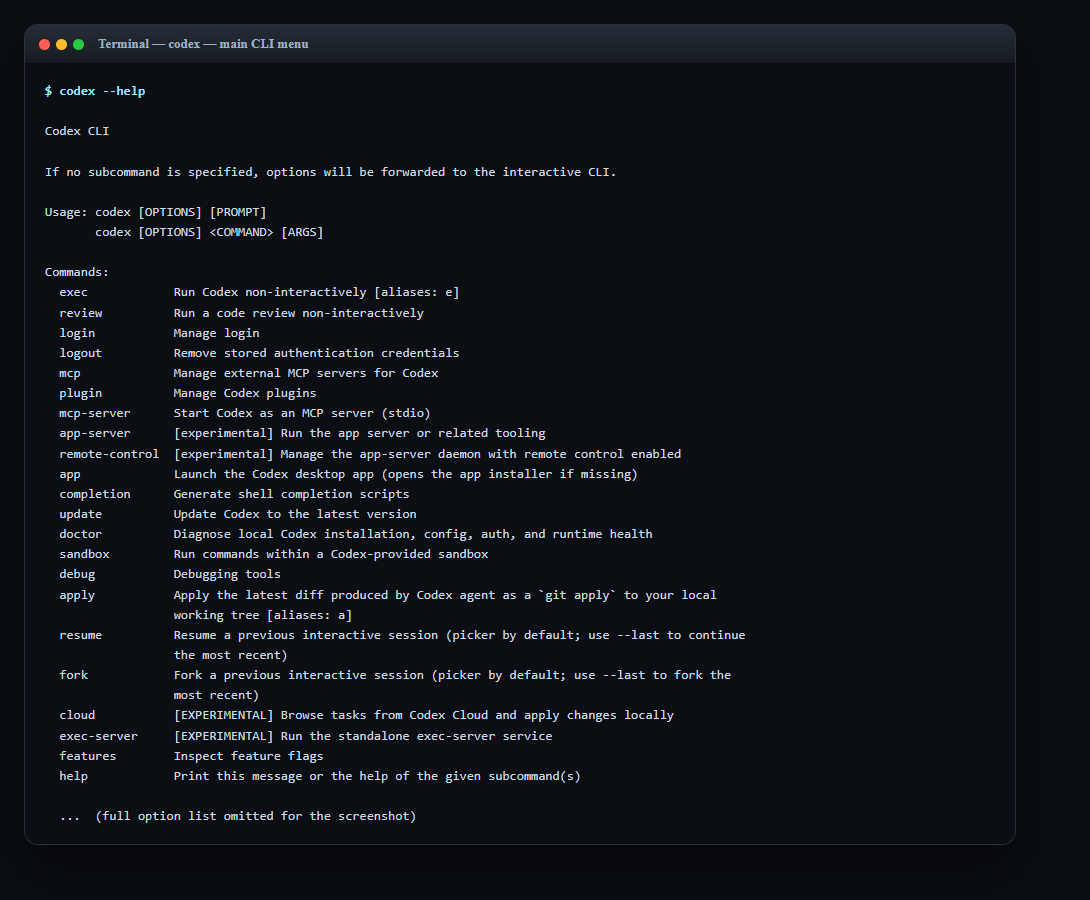
Task: Click 'the most recent)' continuation line
Action: pyautogui.click(x=230, y=655)
